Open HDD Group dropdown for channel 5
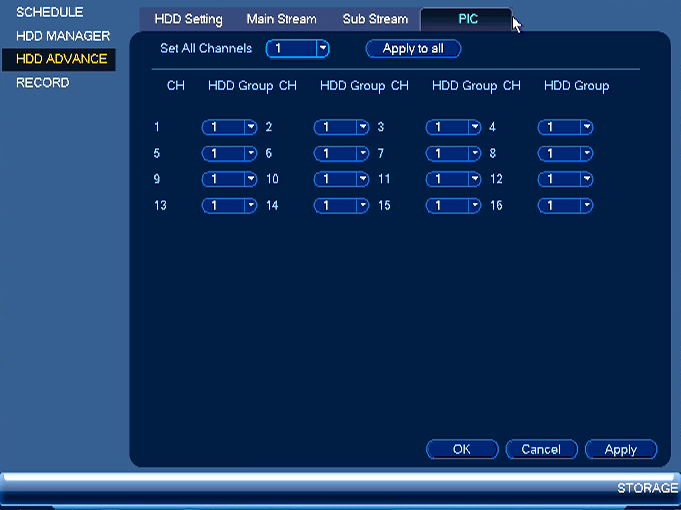681x510 pixels. 229,153
